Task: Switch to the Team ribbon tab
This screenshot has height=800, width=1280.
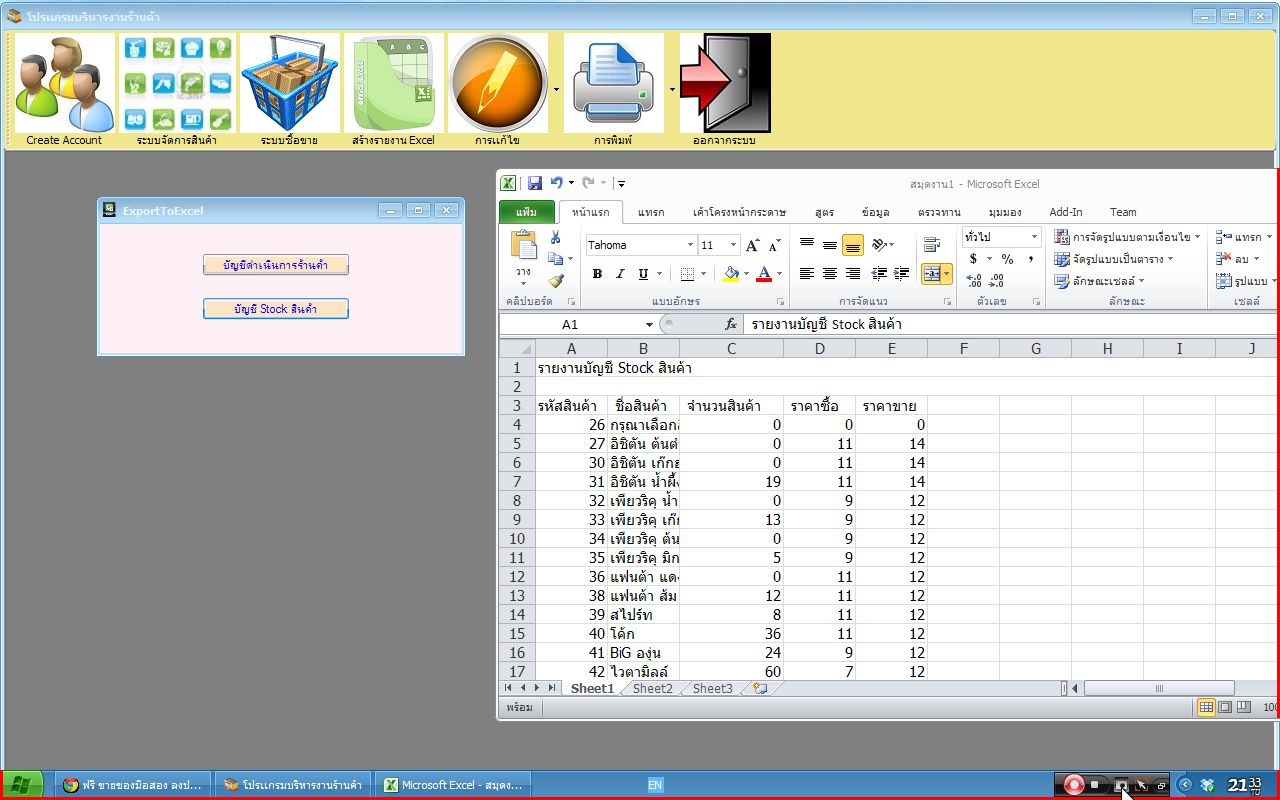Action: pos(1123,212)
